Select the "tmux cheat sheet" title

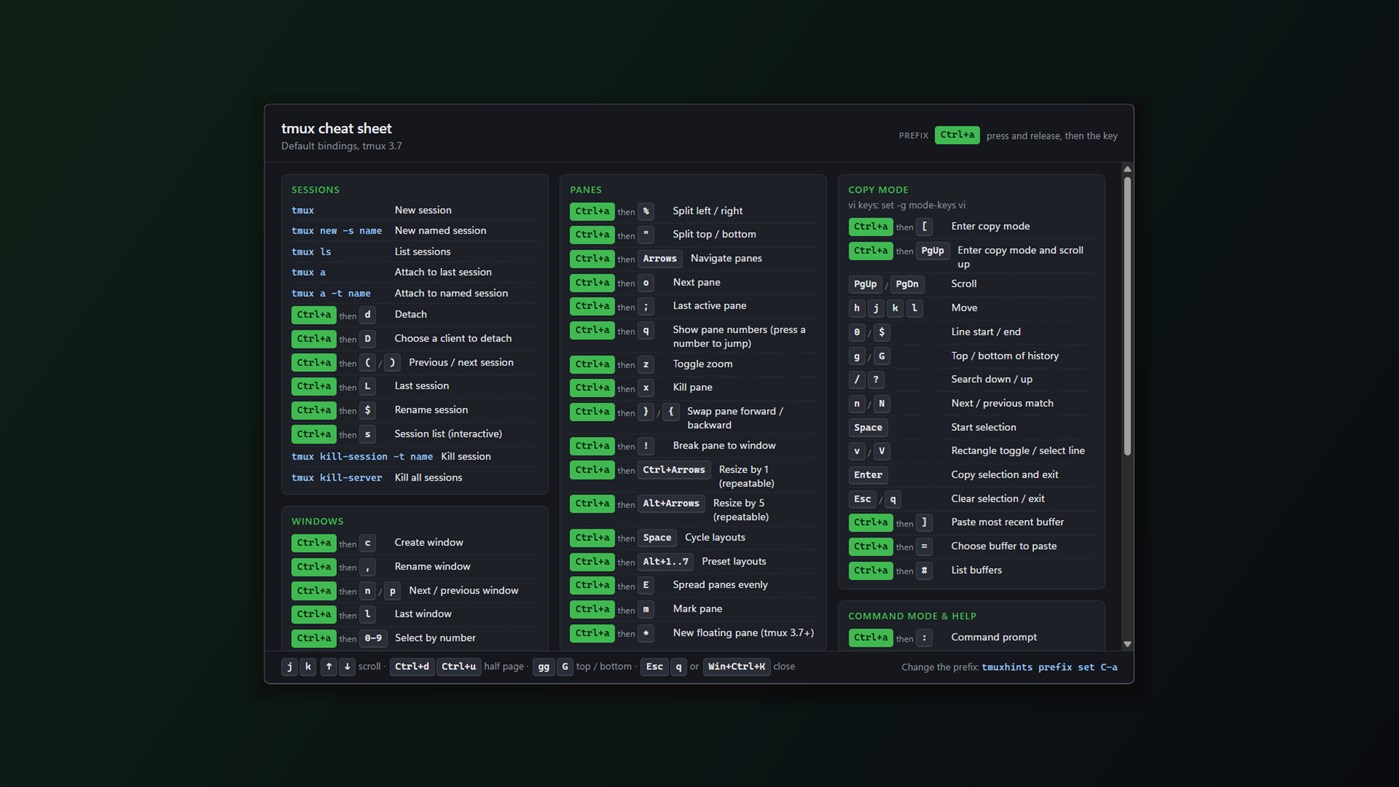pos(336,128)
